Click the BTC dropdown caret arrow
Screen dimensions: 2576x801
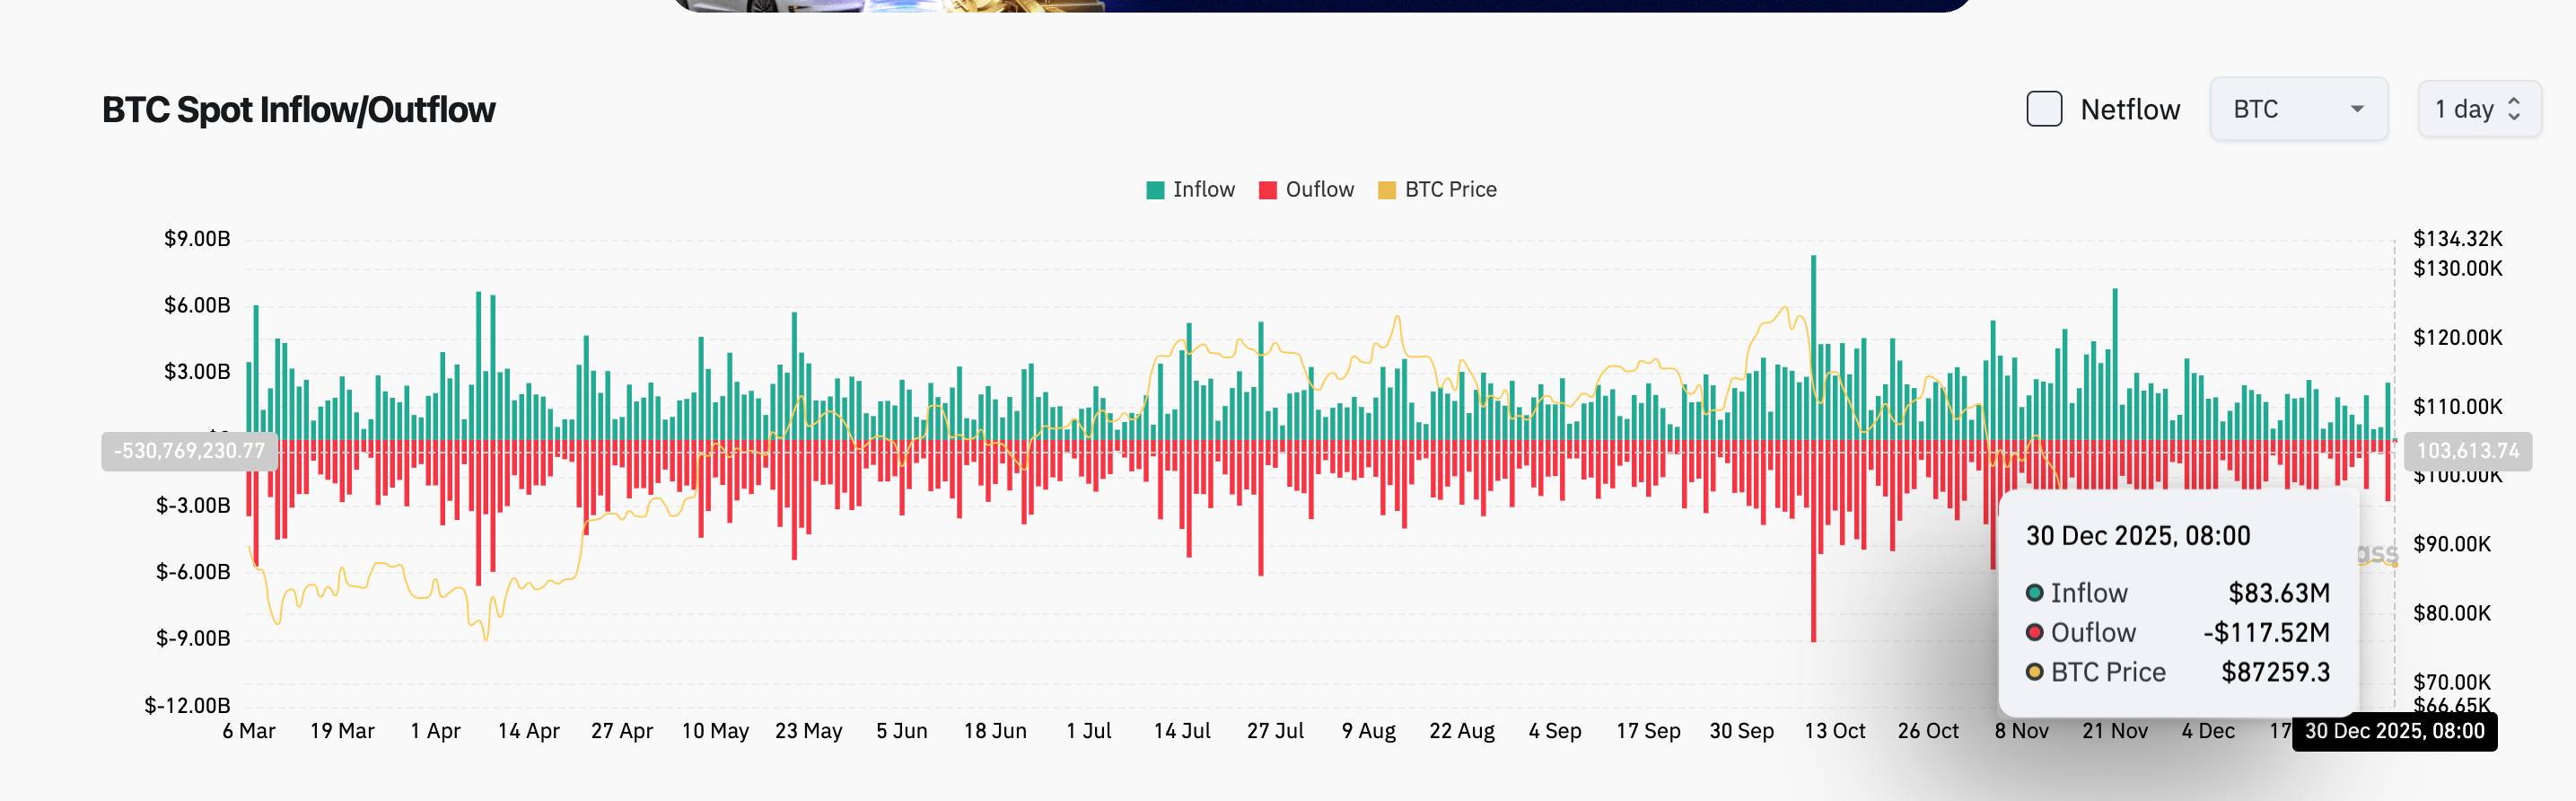click(2357, 109)
